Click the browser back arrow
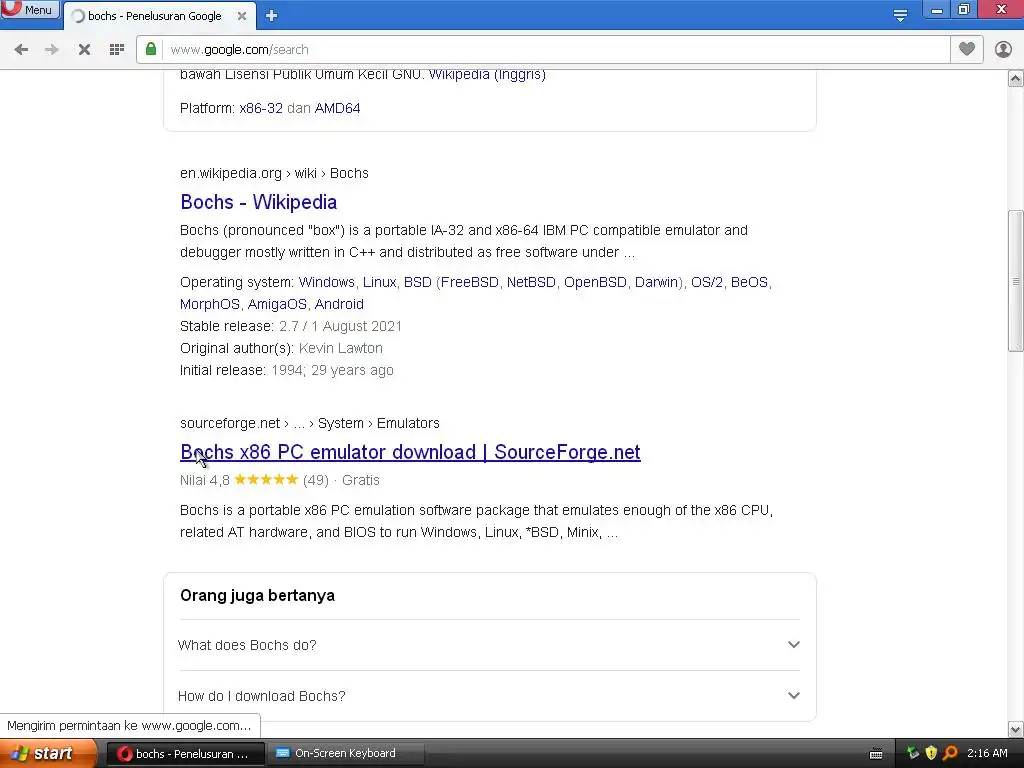The height and width of the screenshot is (768, 1024). click(x=21, y=50)
